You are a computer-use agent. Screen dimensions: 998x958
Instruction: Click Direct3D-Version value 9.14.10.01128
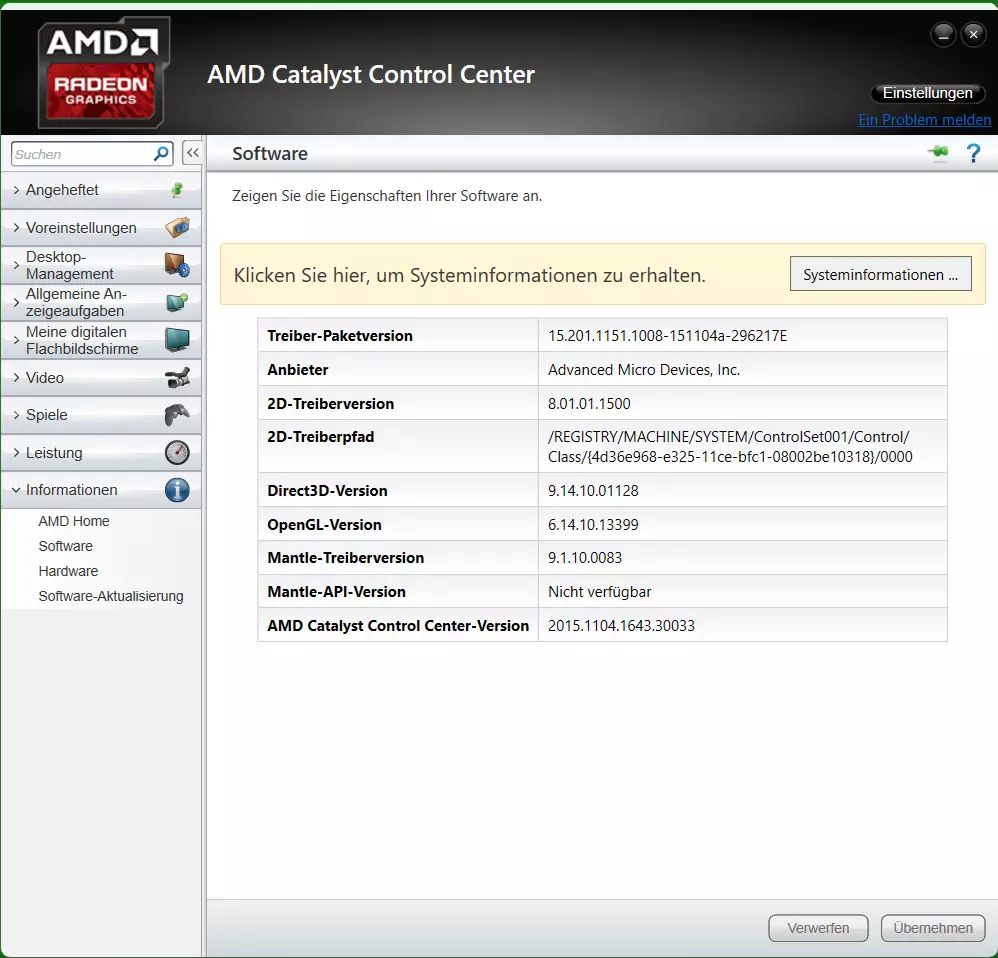[x=593, y=491]
